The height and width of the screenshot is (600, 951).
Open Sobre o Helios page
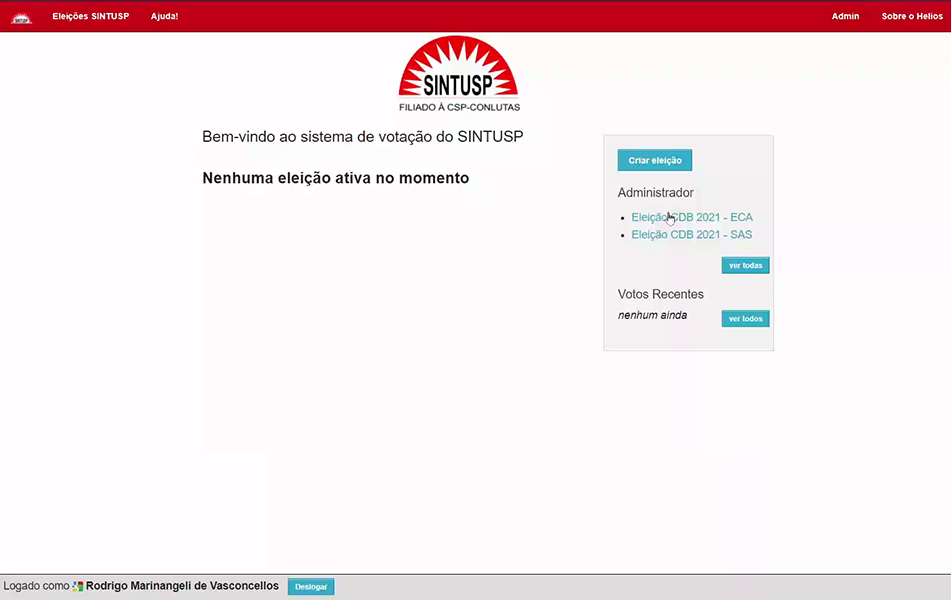[x=911, y=17]
